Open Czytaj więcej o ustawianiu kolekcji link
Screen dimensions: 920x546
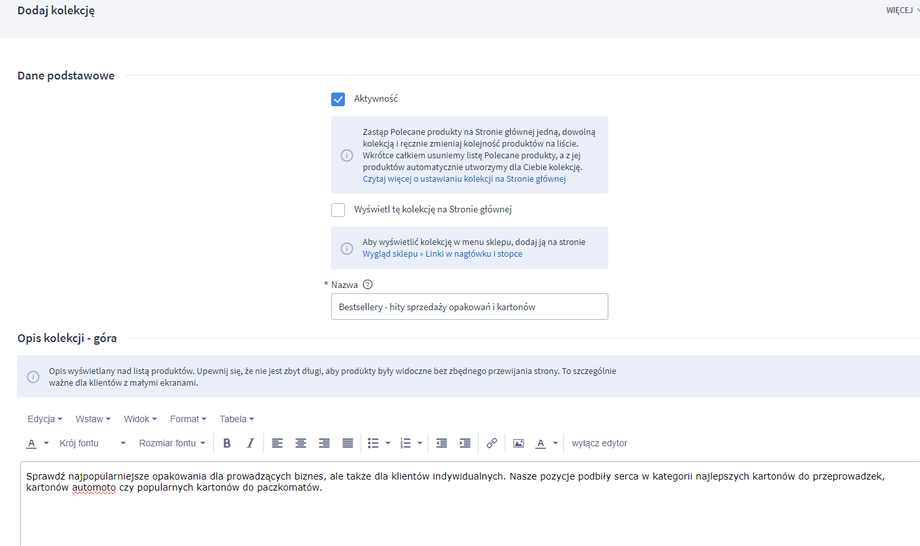coord(464,179)
